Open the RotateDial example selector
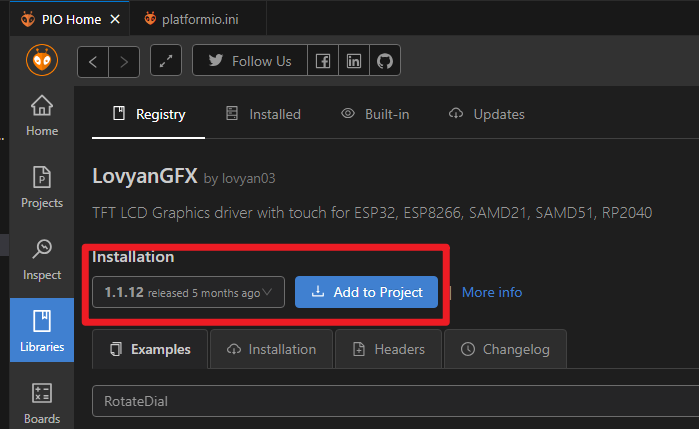 pos(395,401)
